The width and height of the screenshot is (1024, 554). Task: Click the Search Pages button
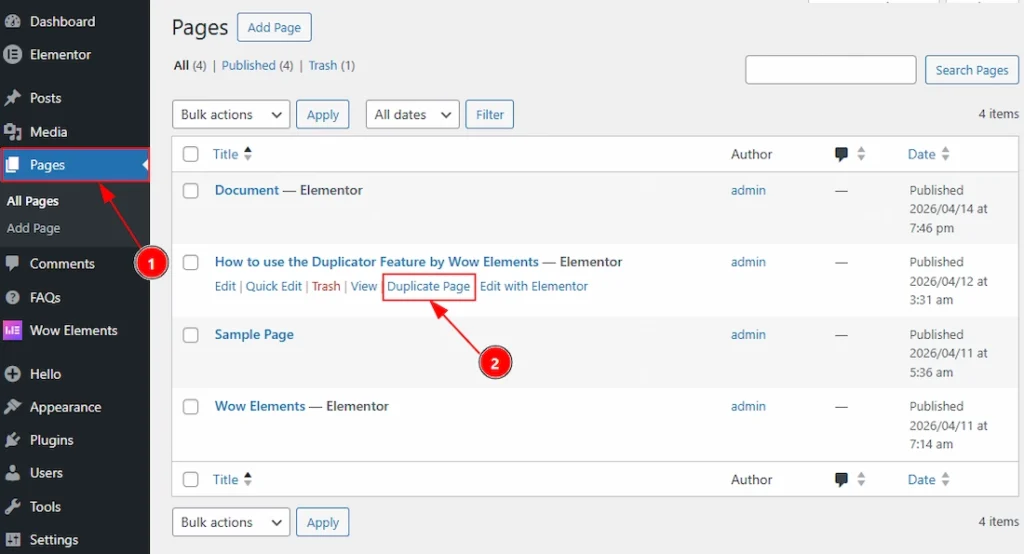click(972, 70)
